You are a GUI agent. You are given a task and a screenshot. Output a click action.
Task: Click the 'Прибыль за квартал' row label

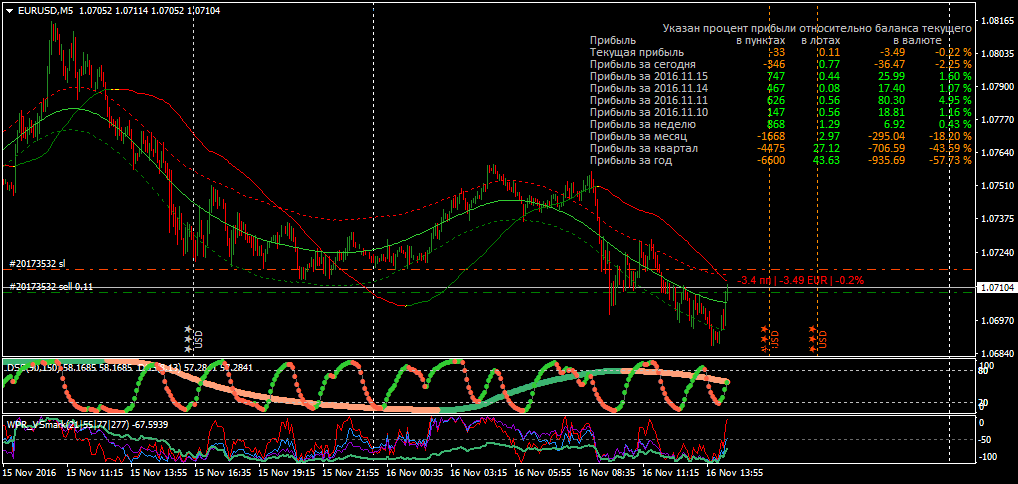644,149
